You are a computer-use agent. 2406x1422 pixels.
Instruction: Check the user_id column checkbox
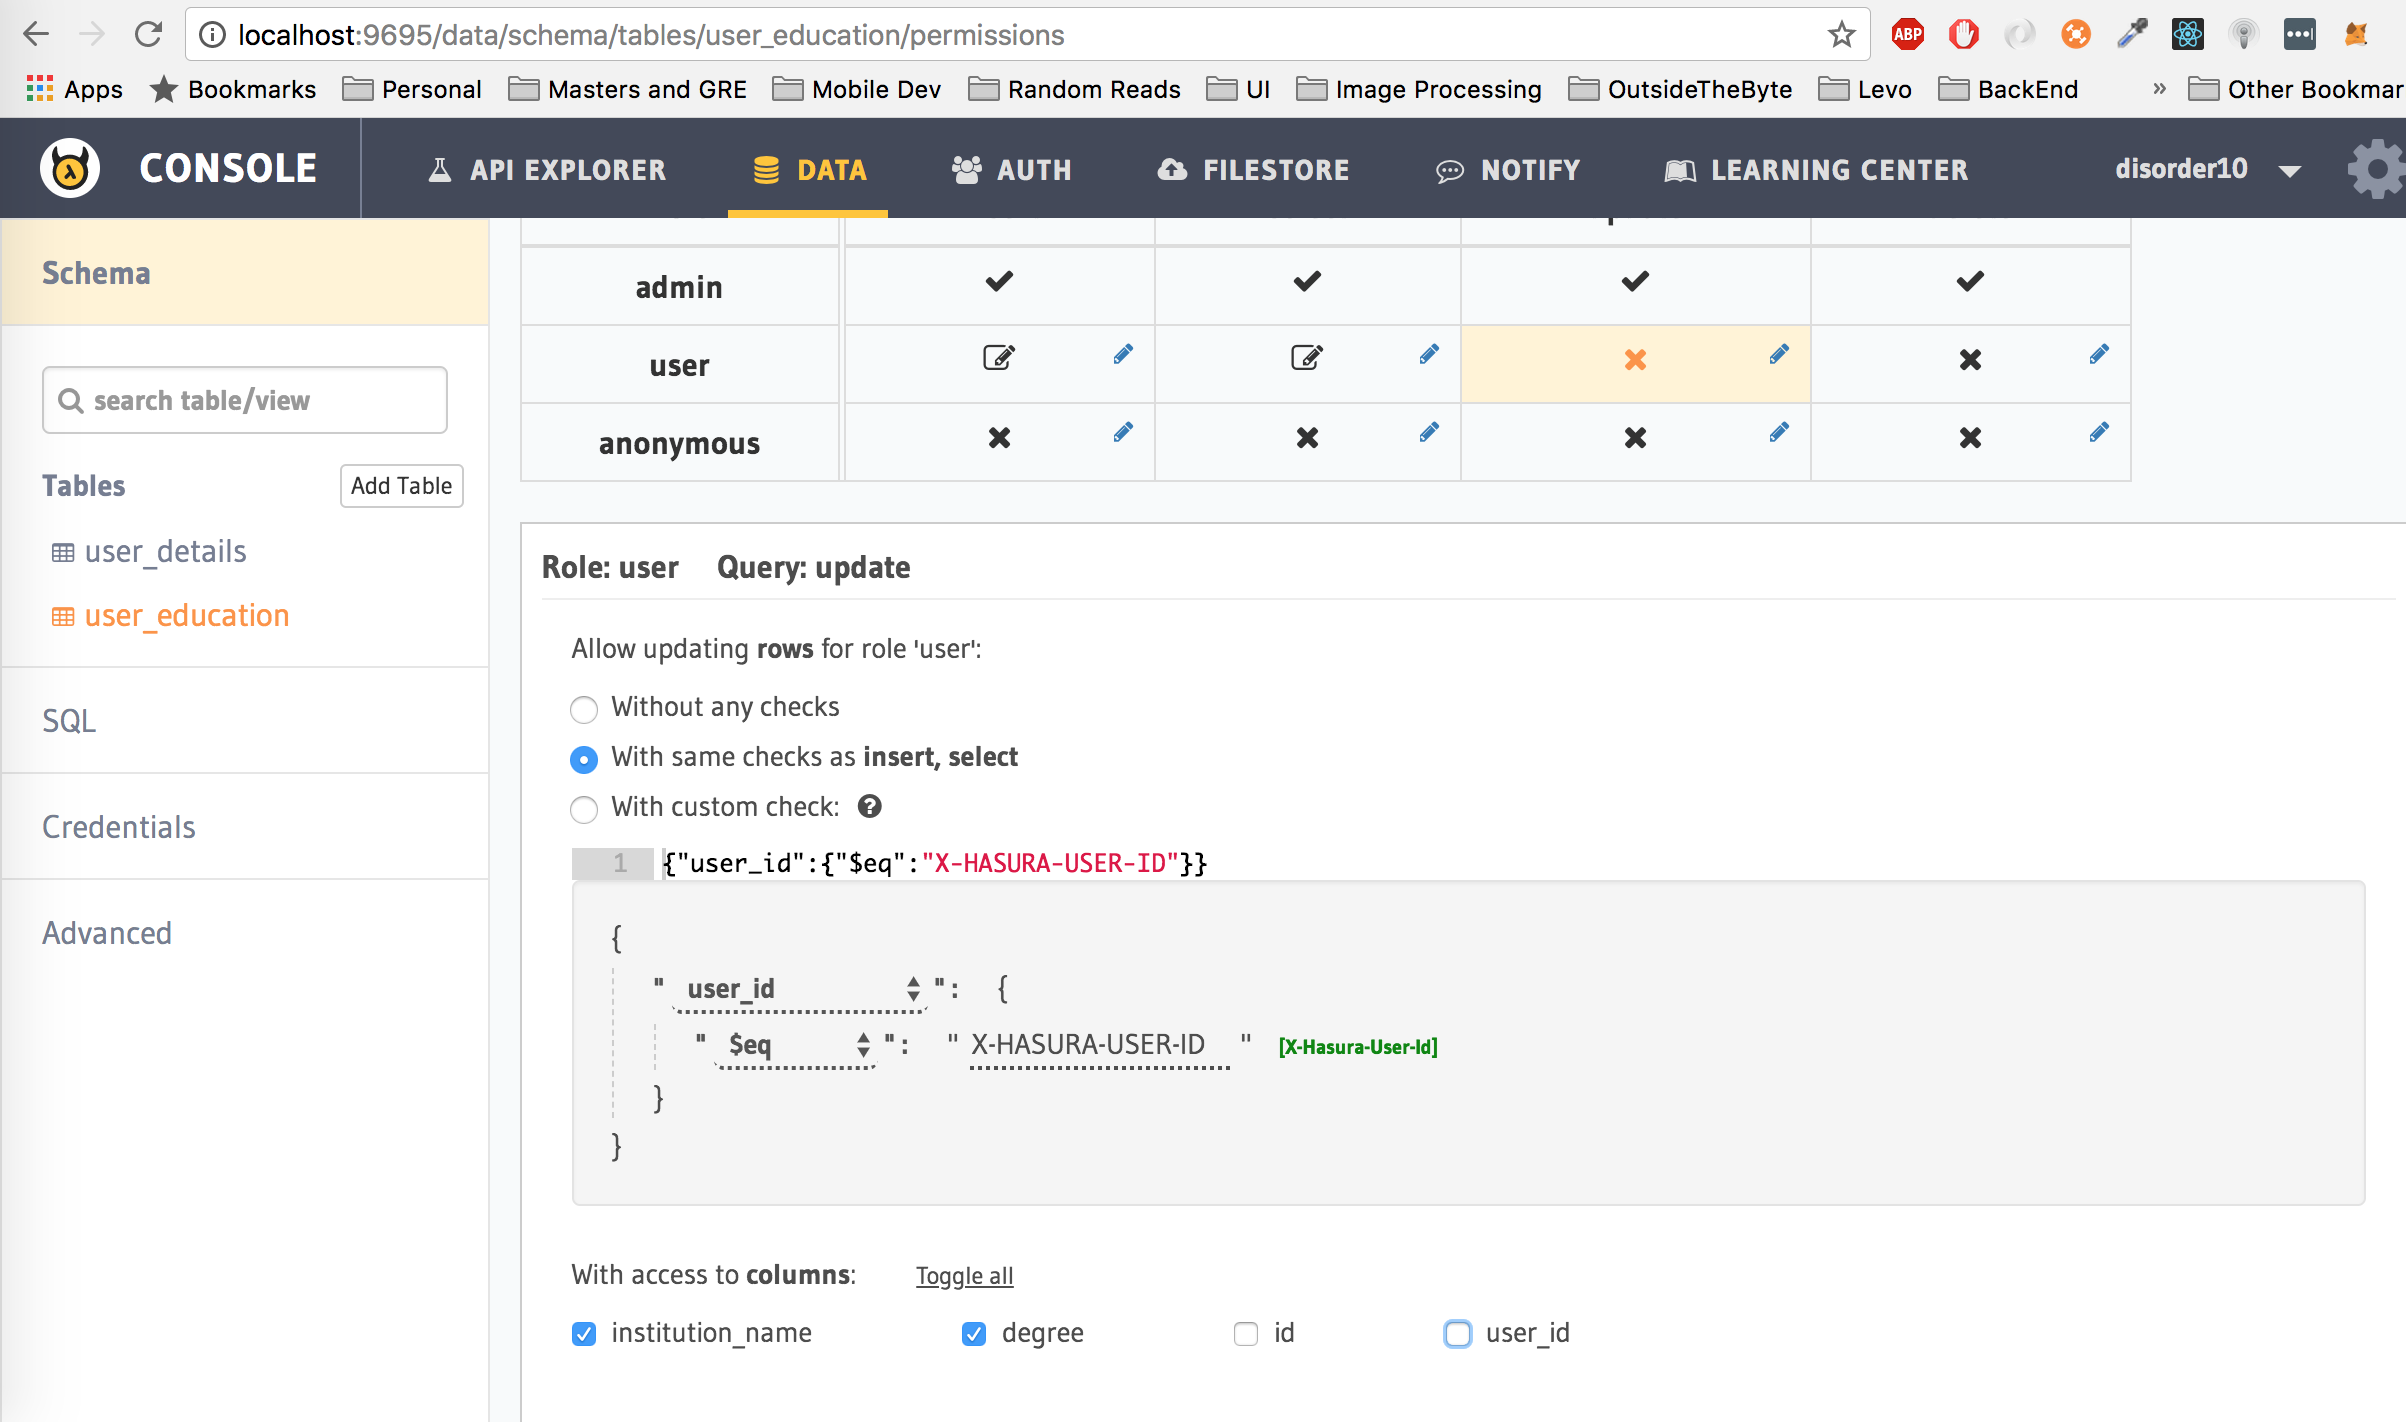tap(1458, 1334)
